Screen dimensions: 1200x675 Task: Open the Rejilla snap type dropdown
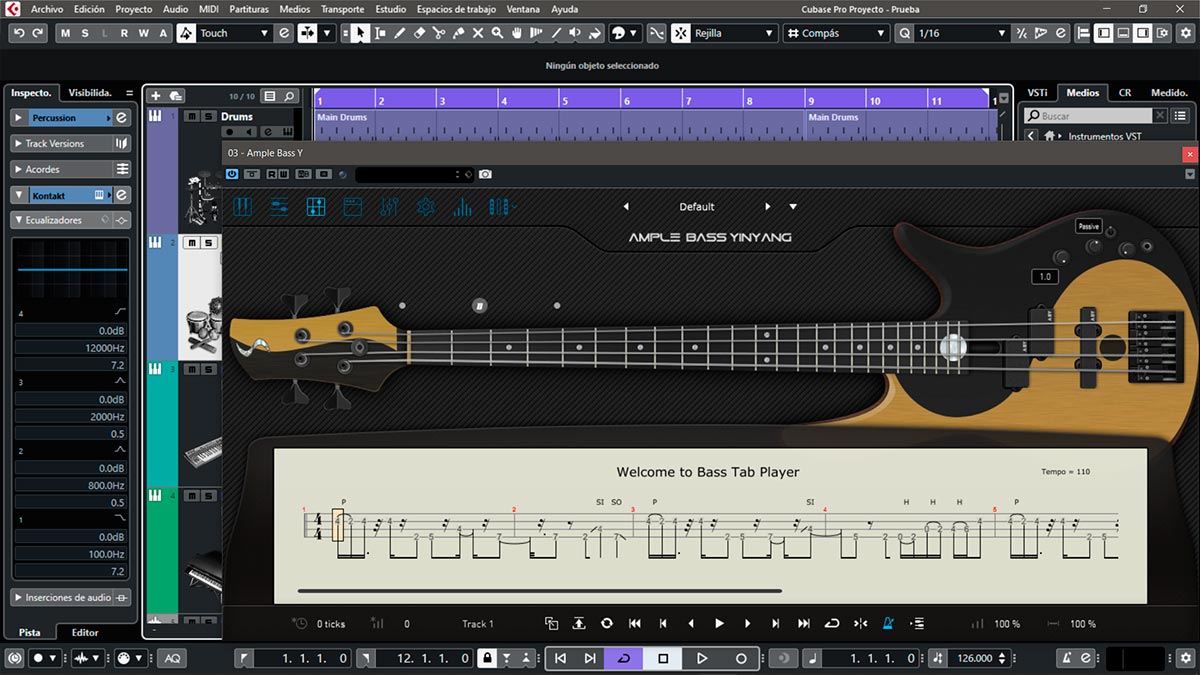point(734,33)
